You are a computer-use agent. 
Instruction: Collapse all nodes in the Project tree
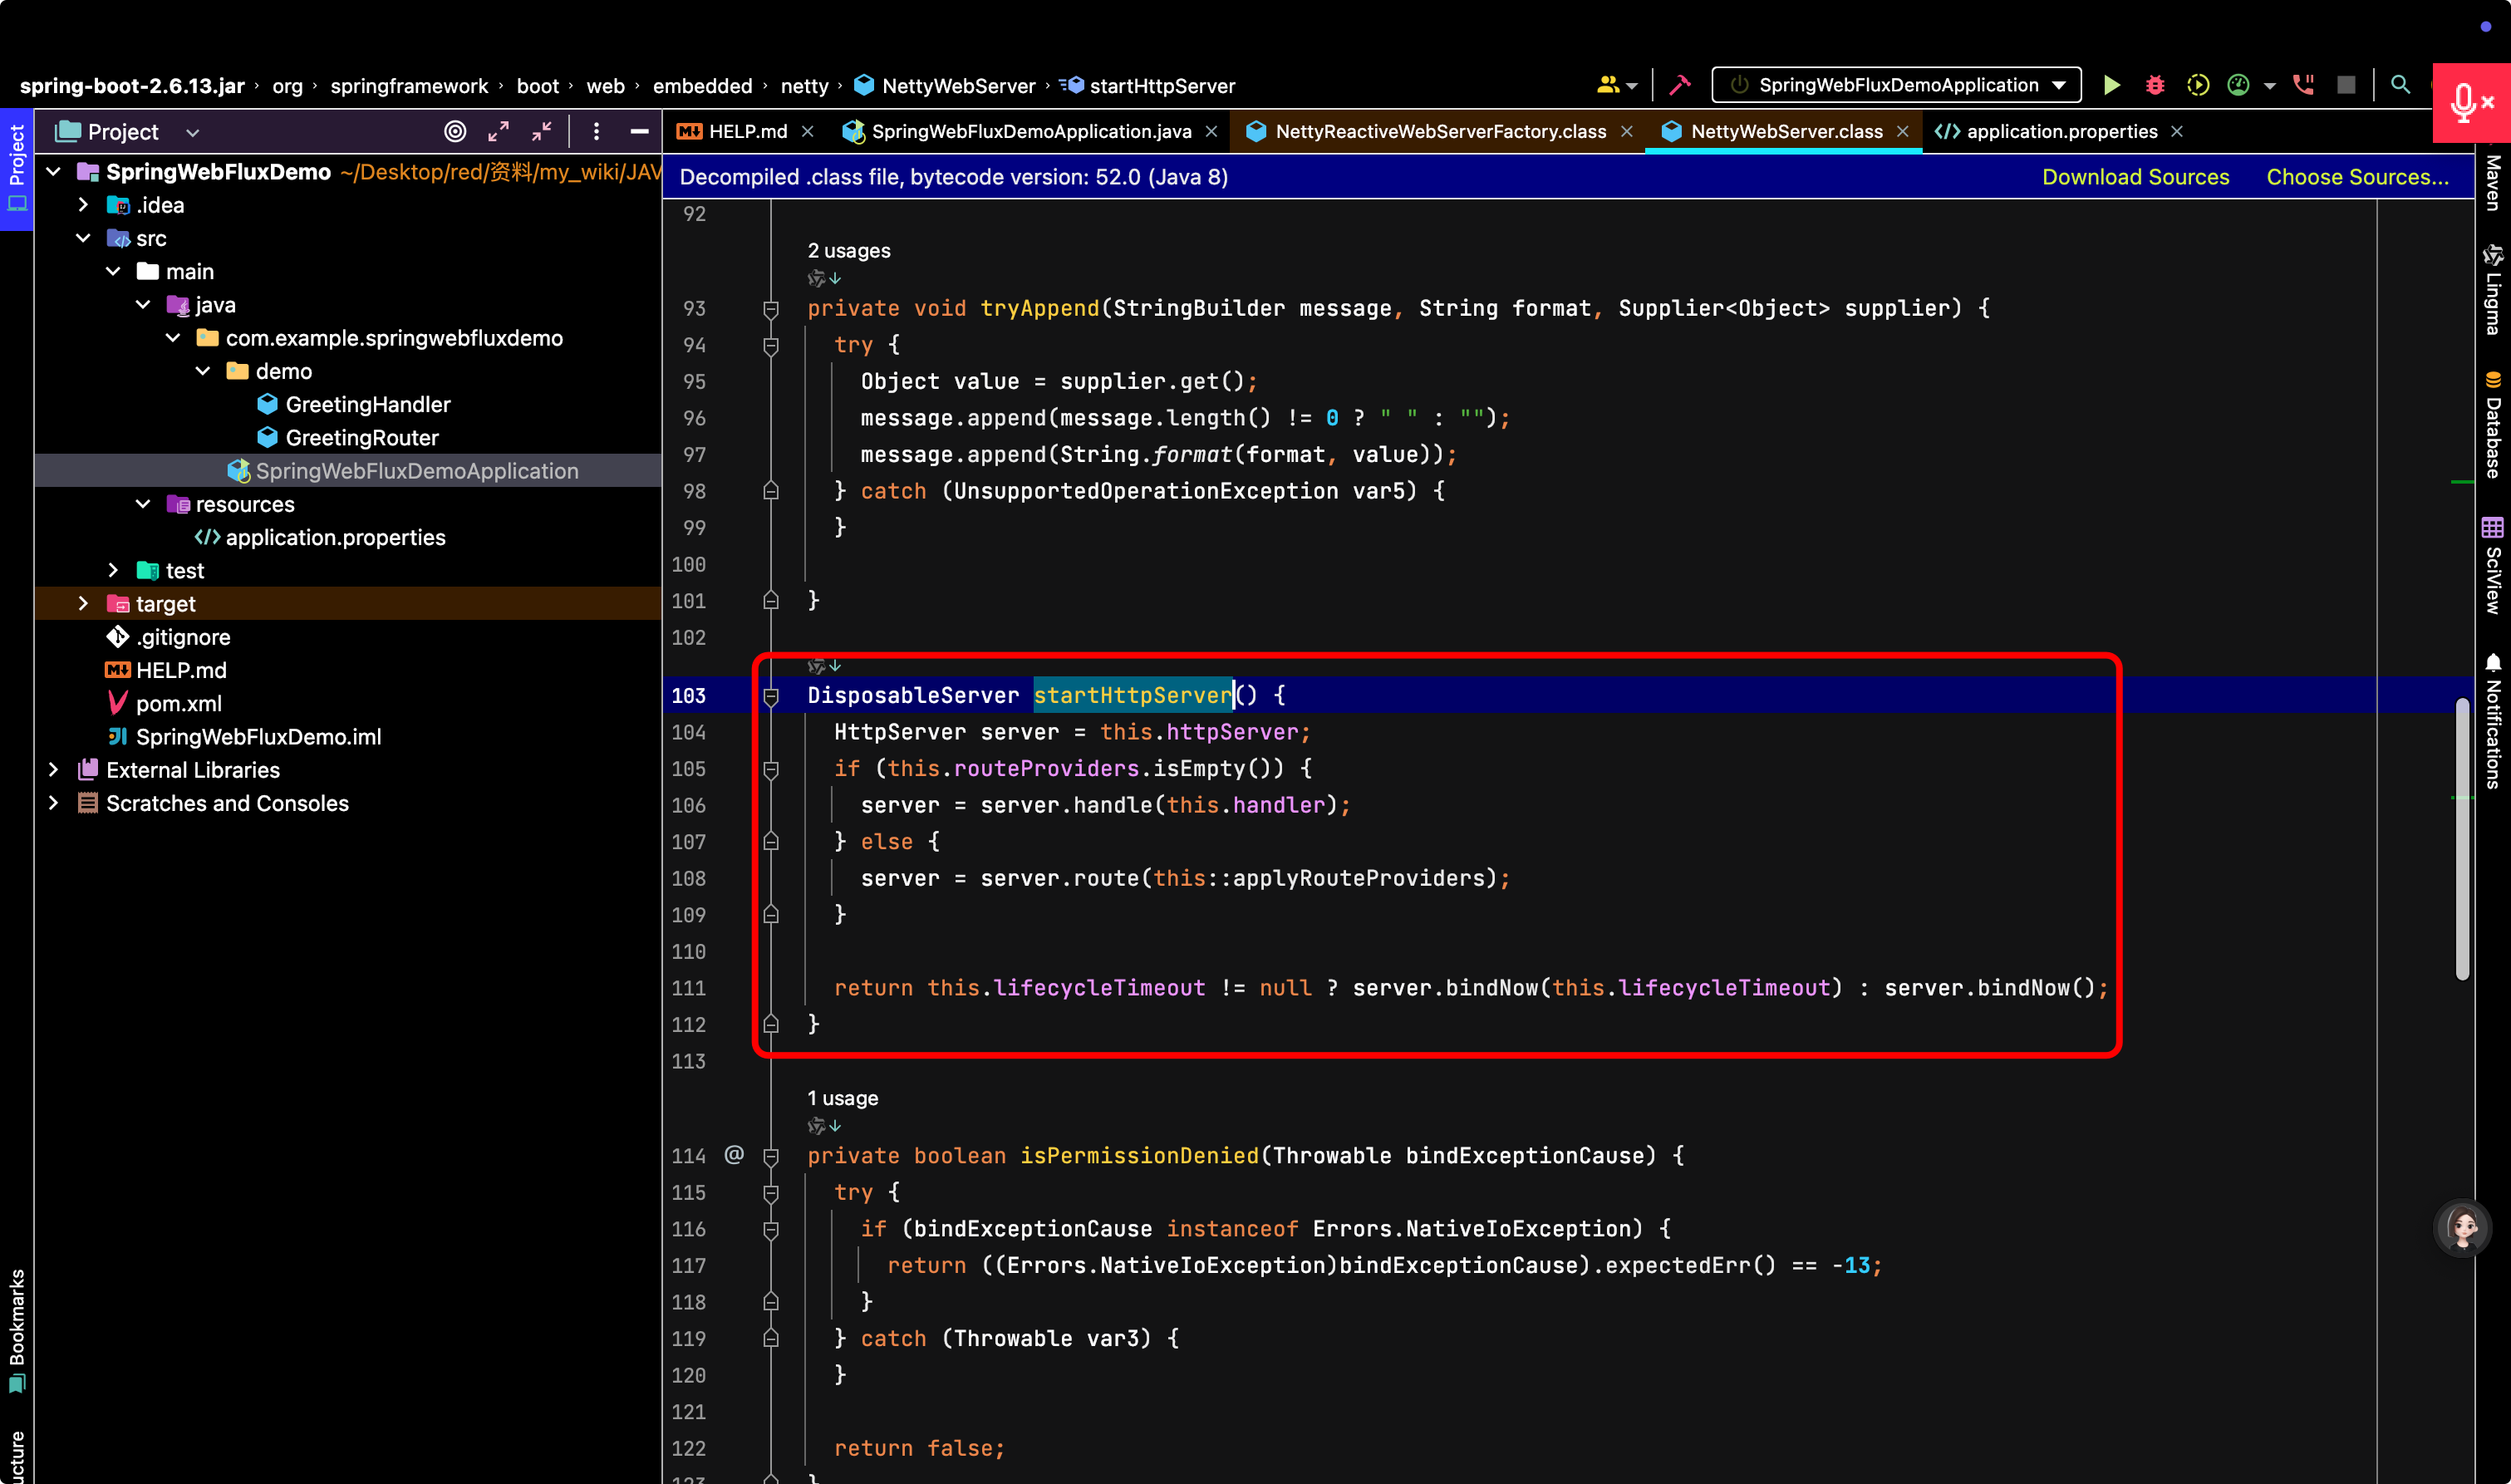[x=542, y=132]
